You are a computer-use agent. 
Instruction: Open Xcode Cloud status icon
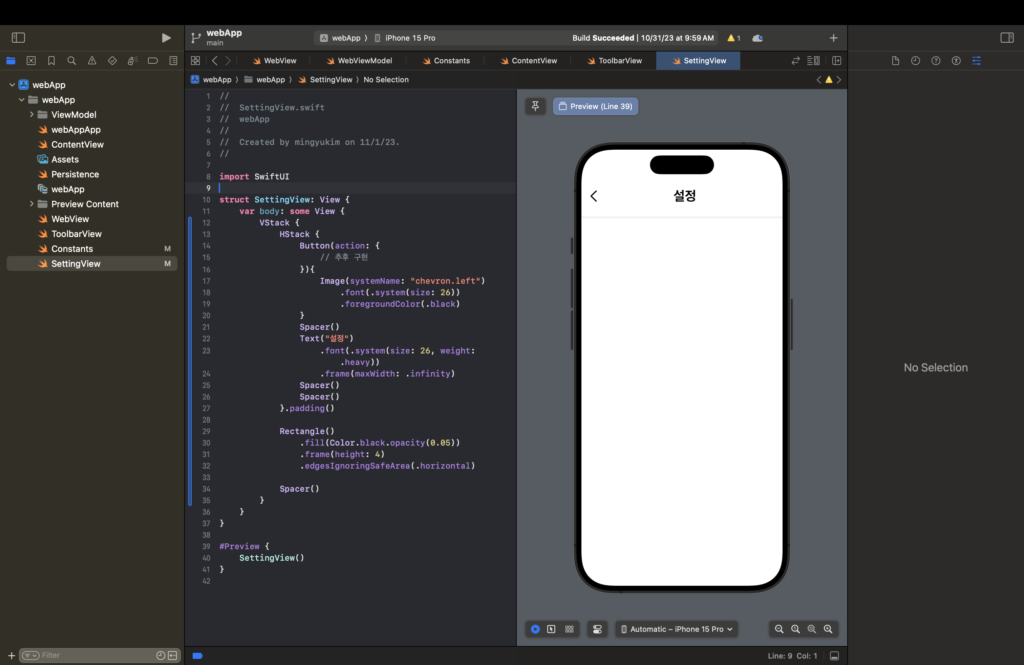click(758, 38)
